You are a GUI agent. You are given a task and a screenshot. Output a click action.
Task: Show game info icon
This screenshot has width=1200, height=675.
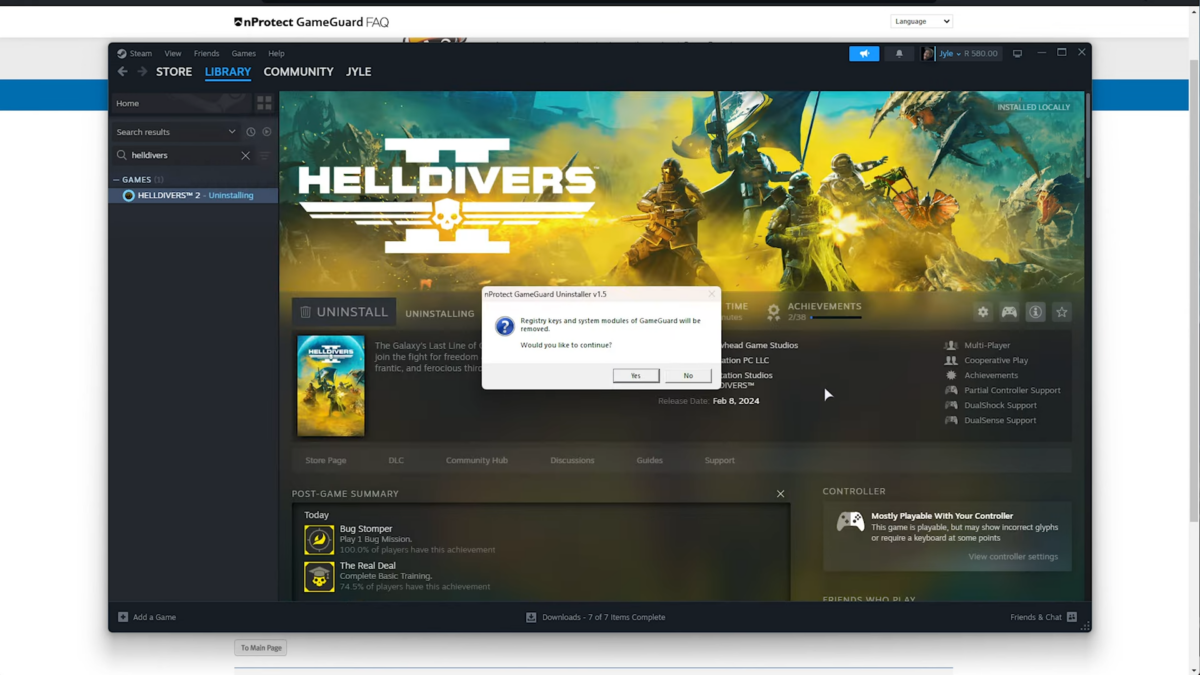tap(1036, 313)
